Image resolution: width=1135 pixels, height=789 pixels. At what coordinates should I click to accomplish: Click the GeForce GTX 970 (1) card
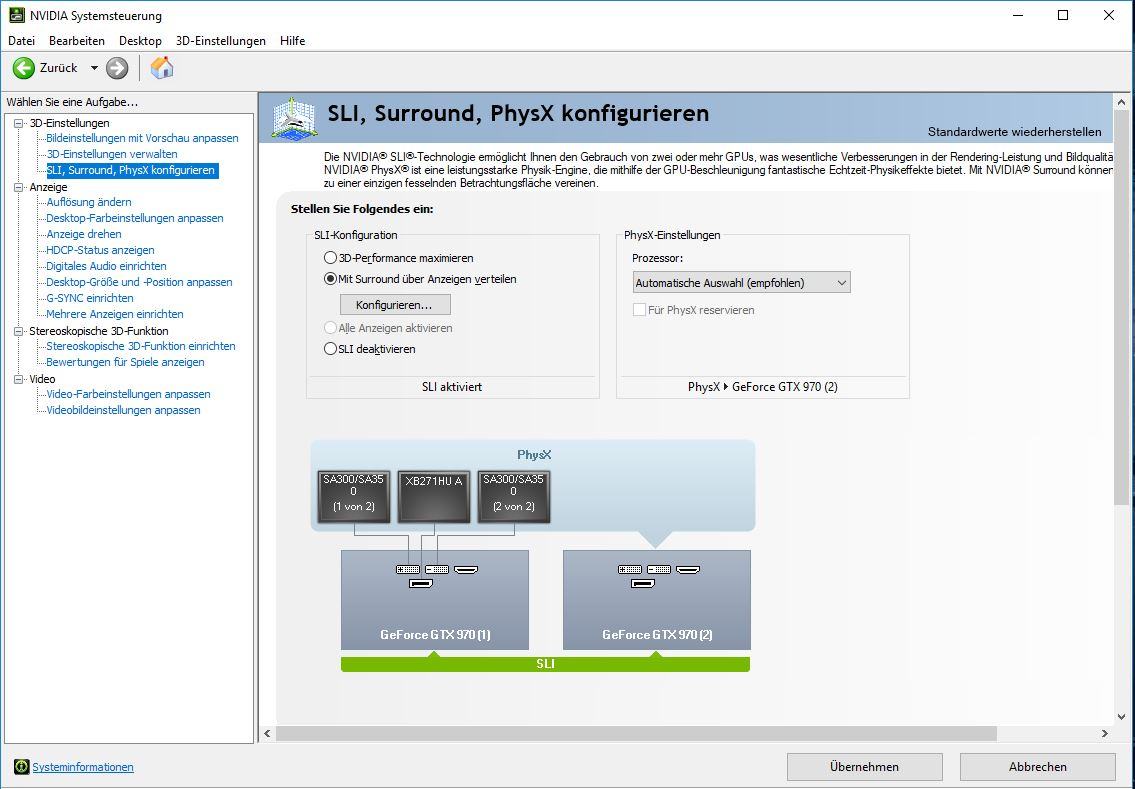click(435, 600)
